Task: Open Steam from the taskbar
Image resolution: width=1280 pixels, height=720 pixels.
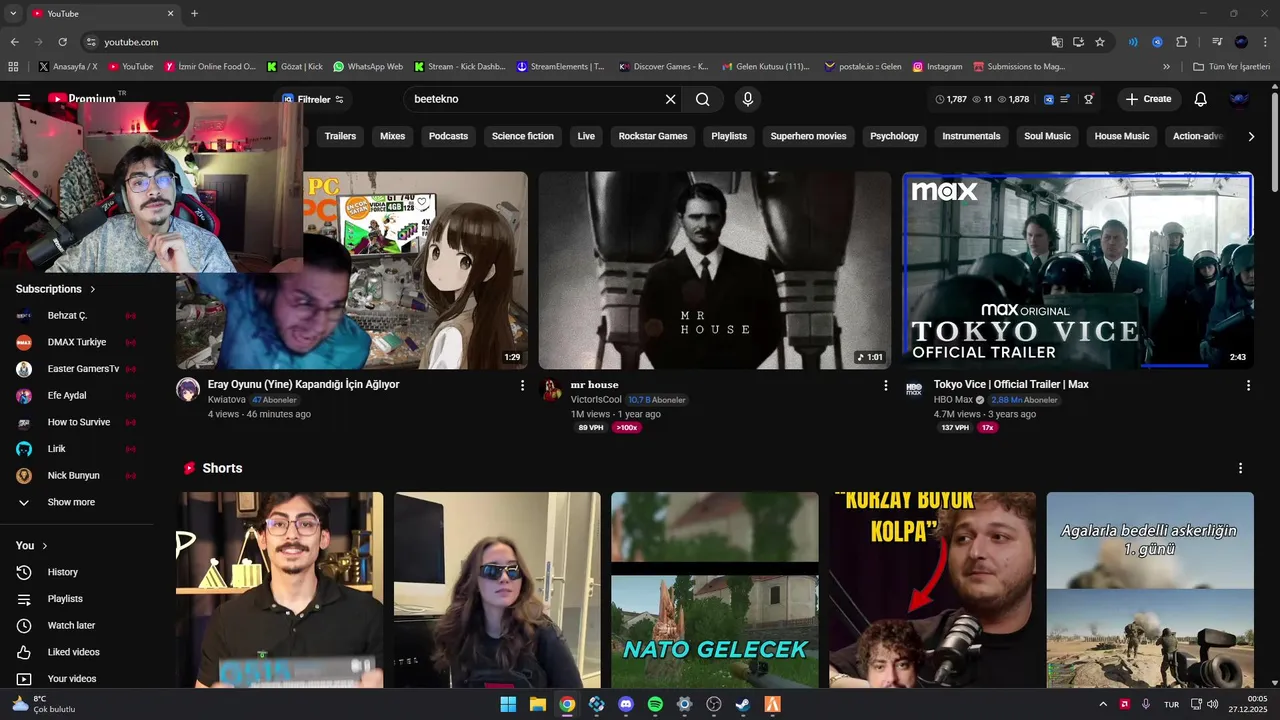Action: coord(743,704)
